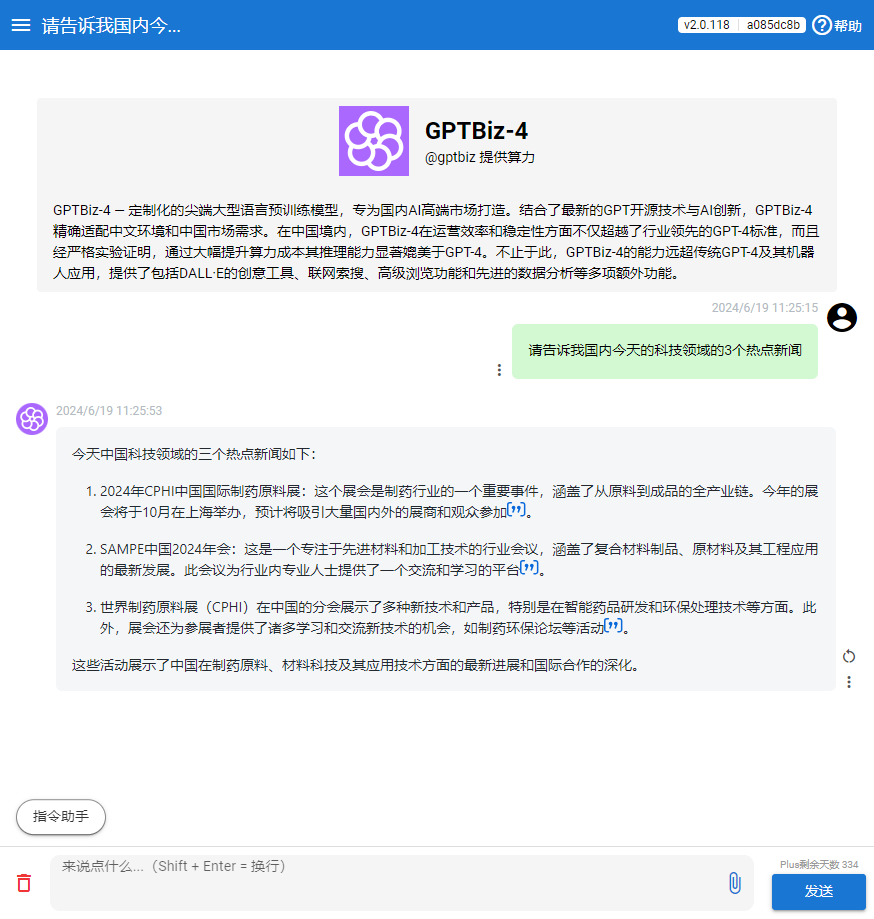Open the help page
This screenshot has height=919, width=874.
pyautogui.click(x=836, y=25)
